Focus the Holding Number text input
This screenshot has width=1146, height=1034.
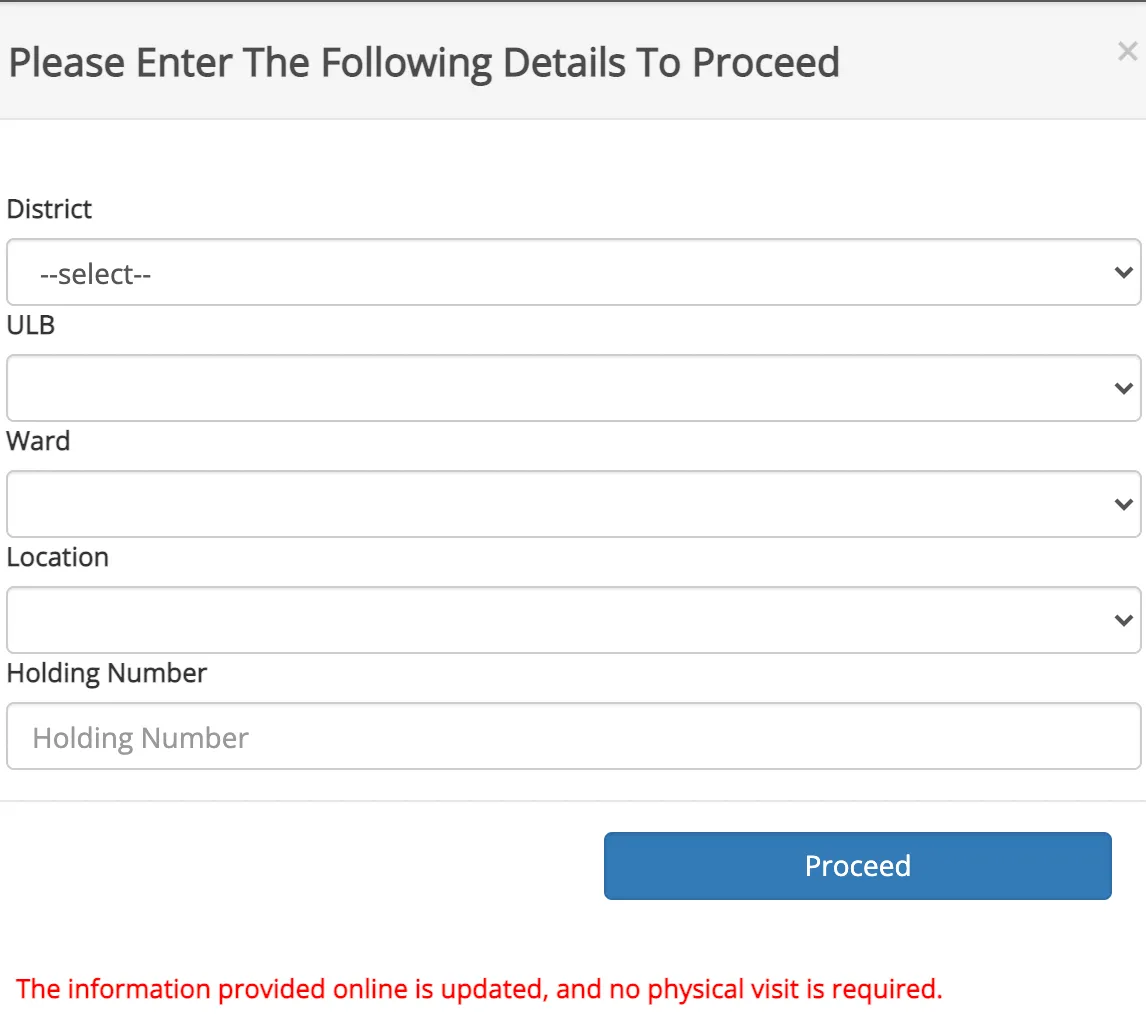point(573,736)
